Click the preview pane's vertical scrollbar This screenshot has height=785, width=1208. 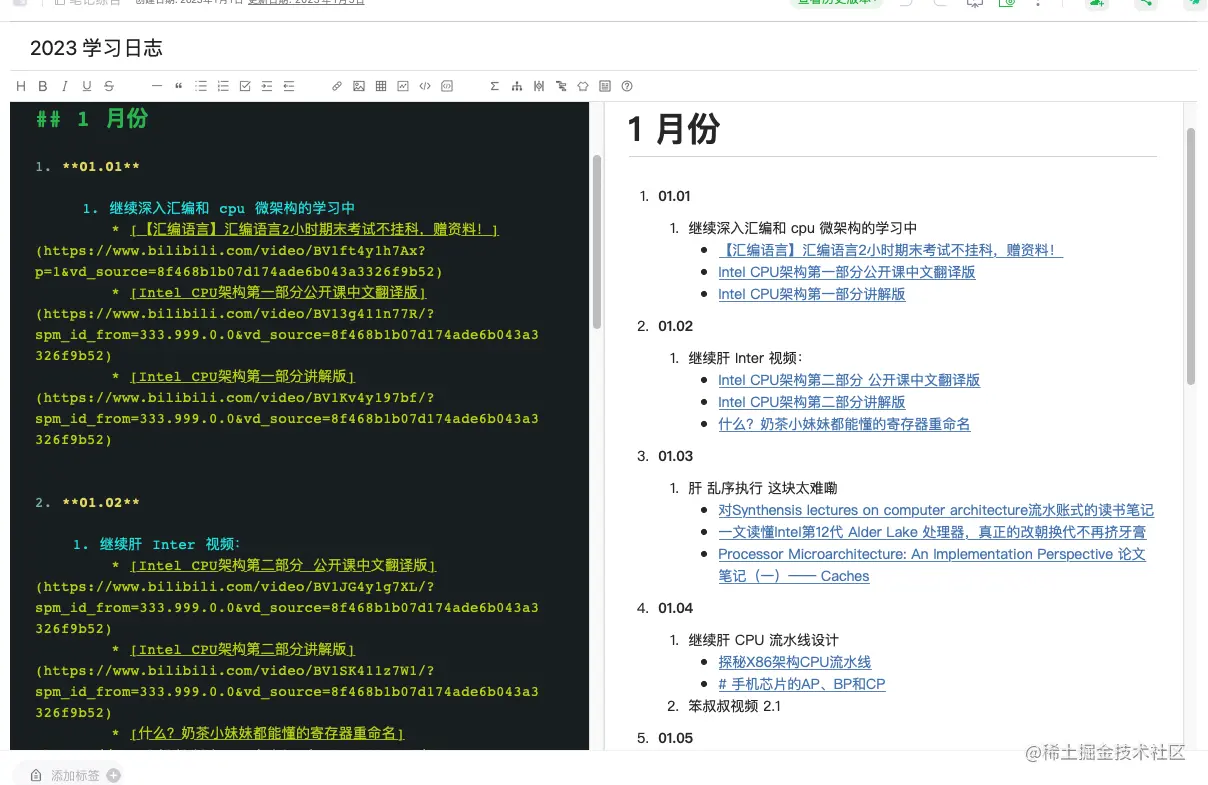coord(1191,257)
